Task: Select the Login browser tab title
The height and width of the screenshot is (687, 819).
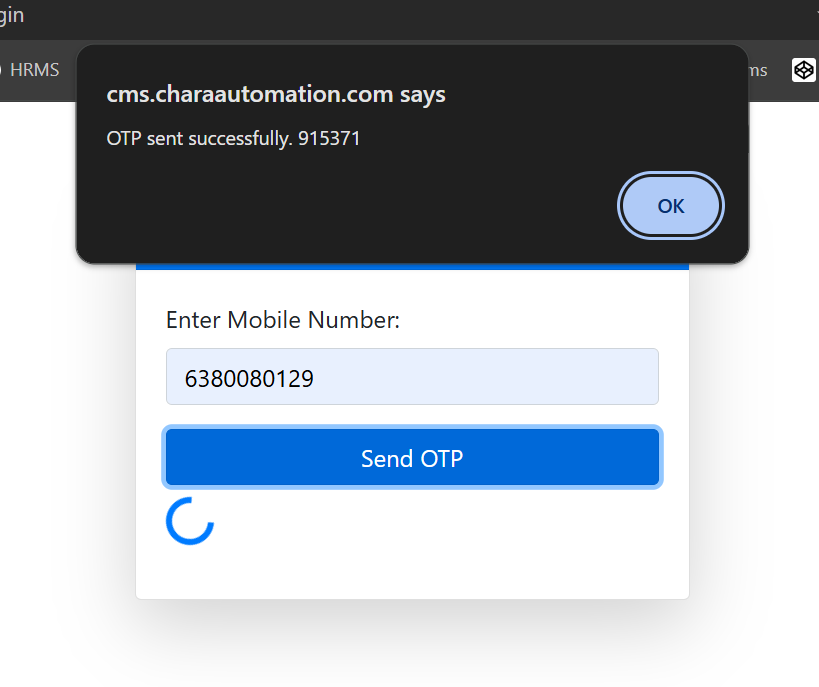Action: (x=12, y=16)
